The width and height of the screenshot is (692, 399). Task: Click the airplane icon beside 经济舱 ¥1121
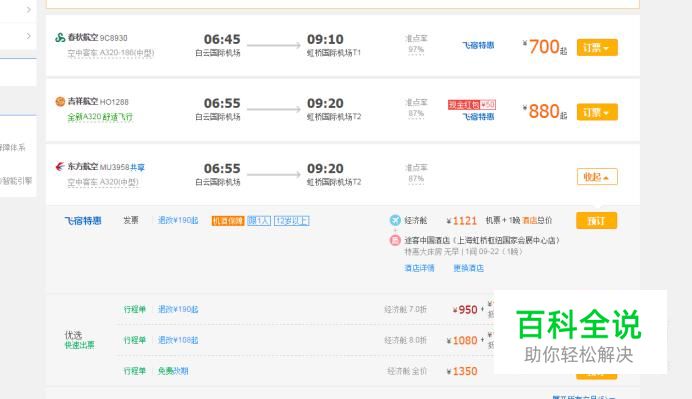pyautogui.click(x=395, y=220)
